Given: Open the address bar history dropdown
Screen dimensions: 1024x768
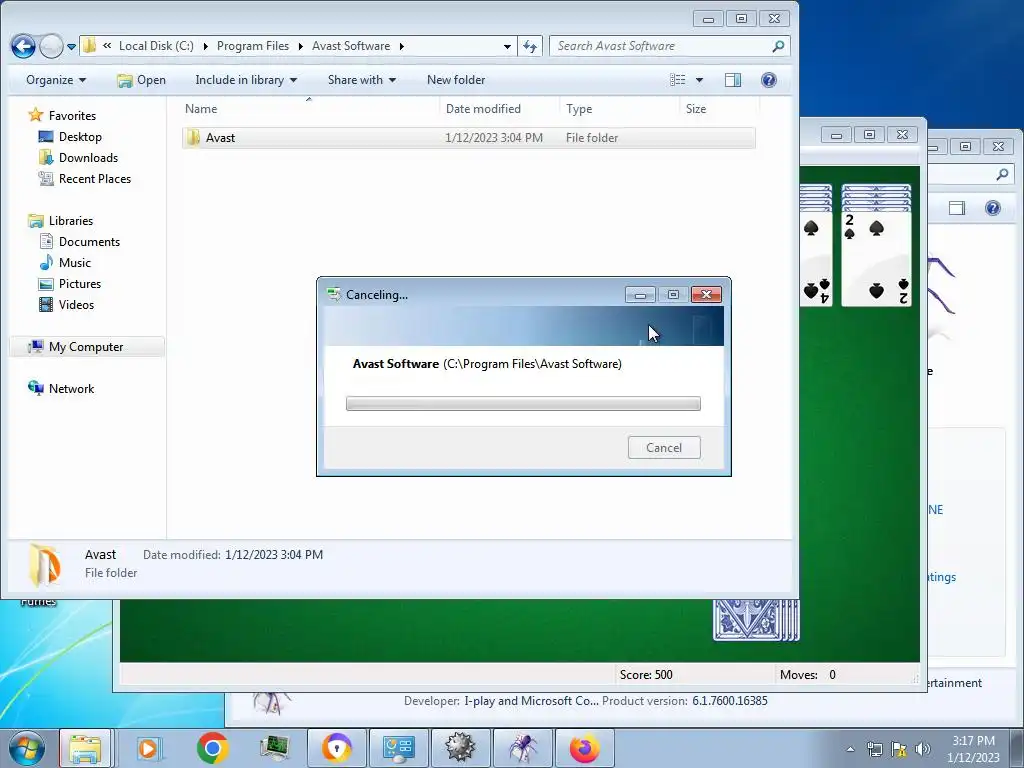Looking at the screenshot, I should coord(507,46).
